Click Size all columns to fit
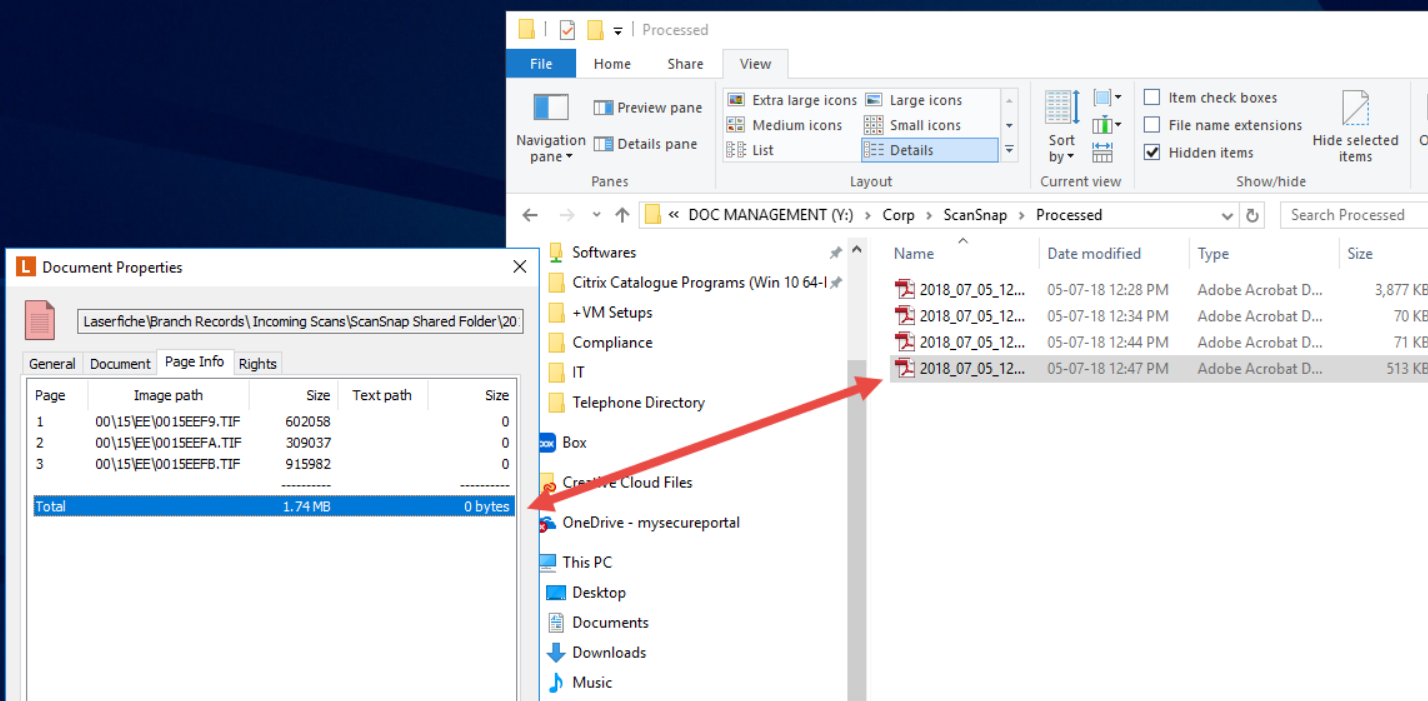 click(x=1103, y=152)
